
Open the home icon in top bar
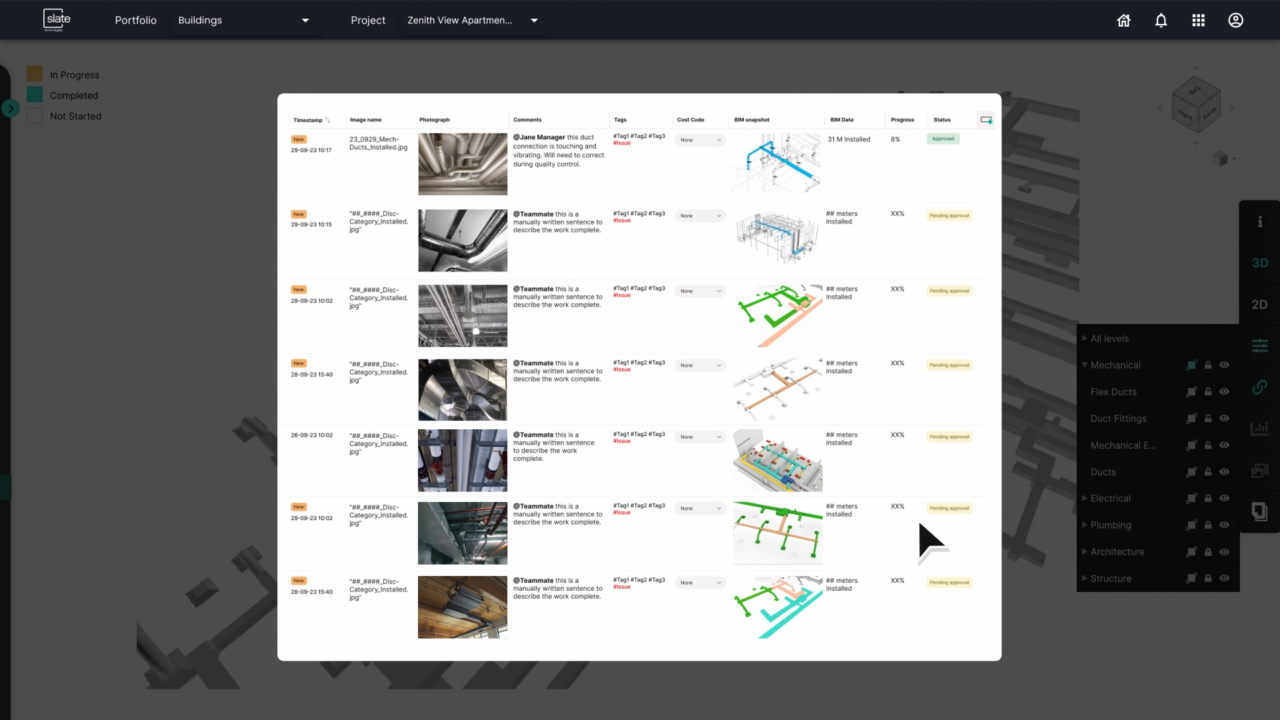click(1123, 19)
